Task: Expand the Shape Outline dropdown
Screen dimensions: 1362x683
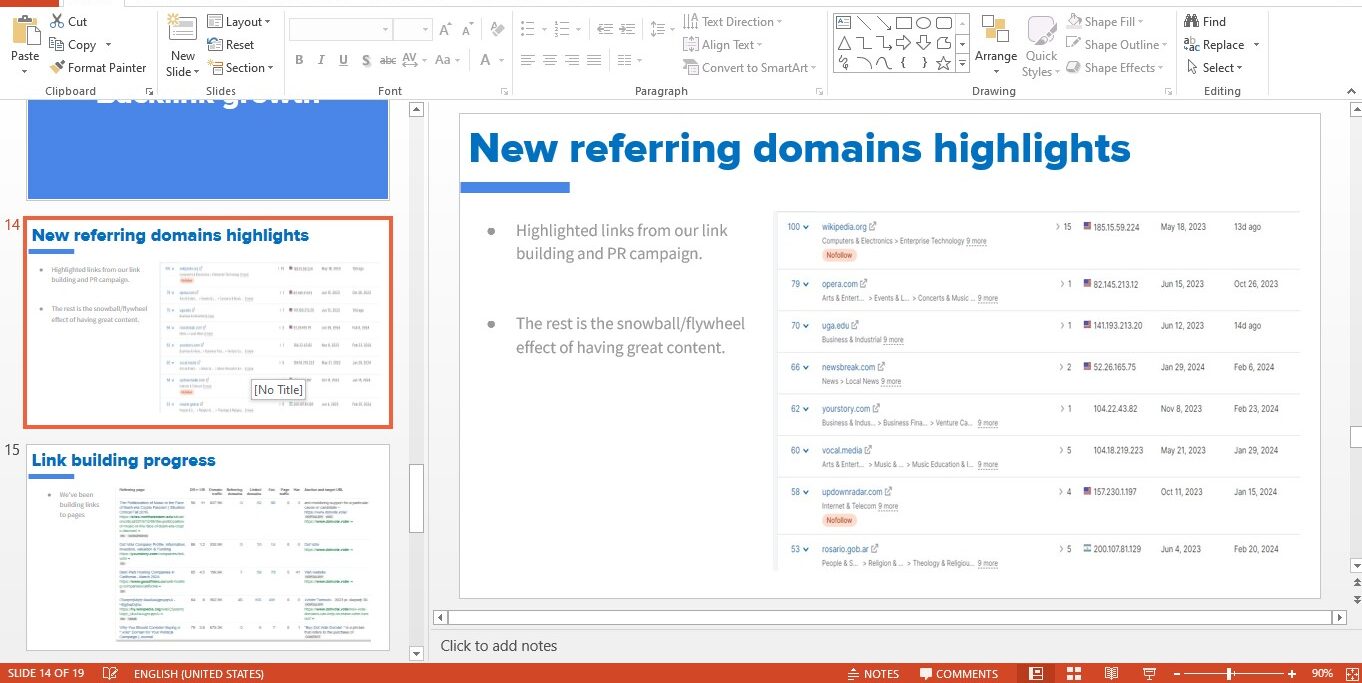Action: point(1117,44)
